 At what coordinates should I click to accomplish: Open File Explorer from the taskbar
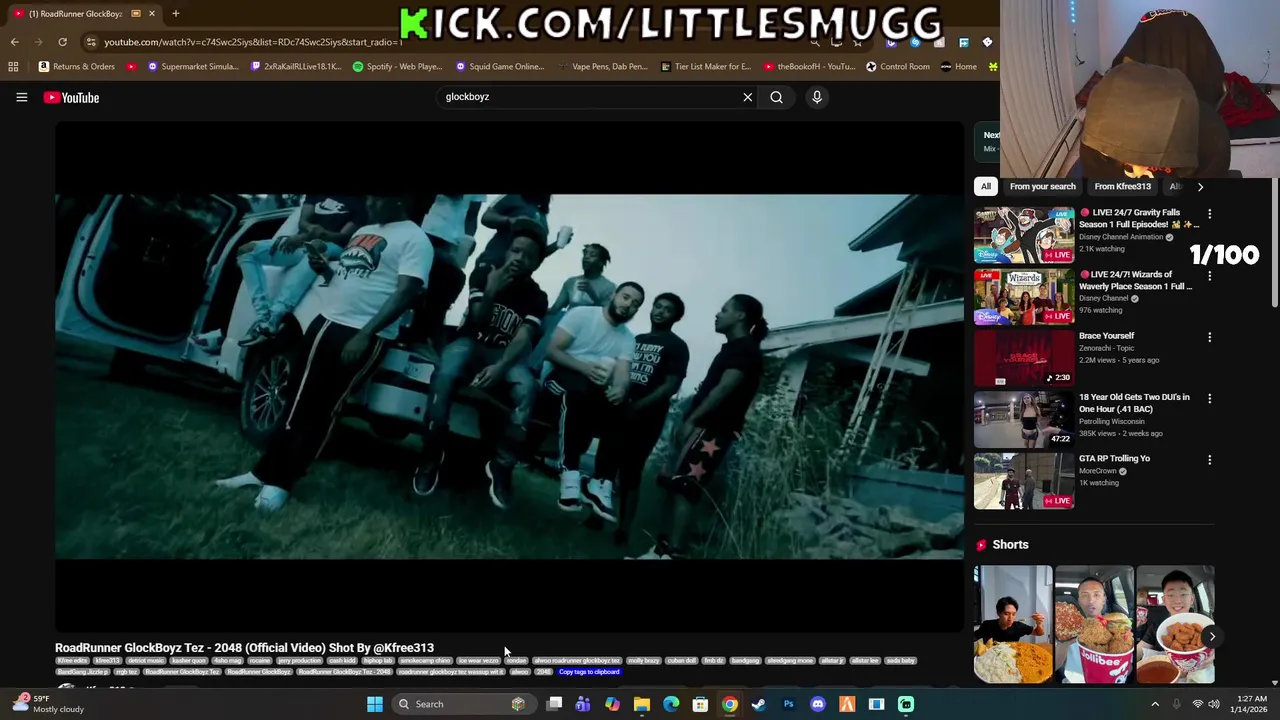click(x=641, y=704)
